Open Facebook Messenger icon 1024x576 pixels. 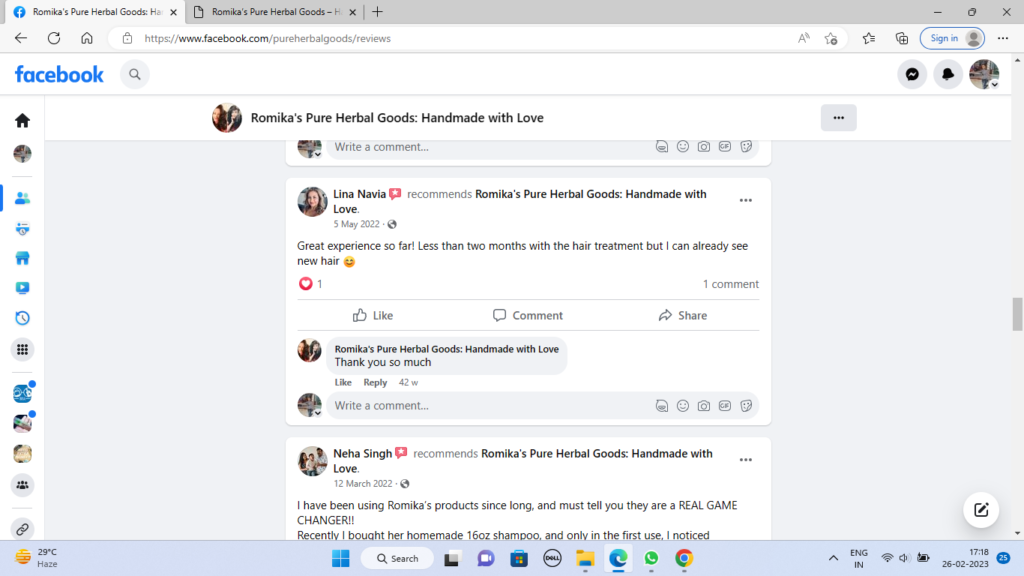tap(912, 74)
